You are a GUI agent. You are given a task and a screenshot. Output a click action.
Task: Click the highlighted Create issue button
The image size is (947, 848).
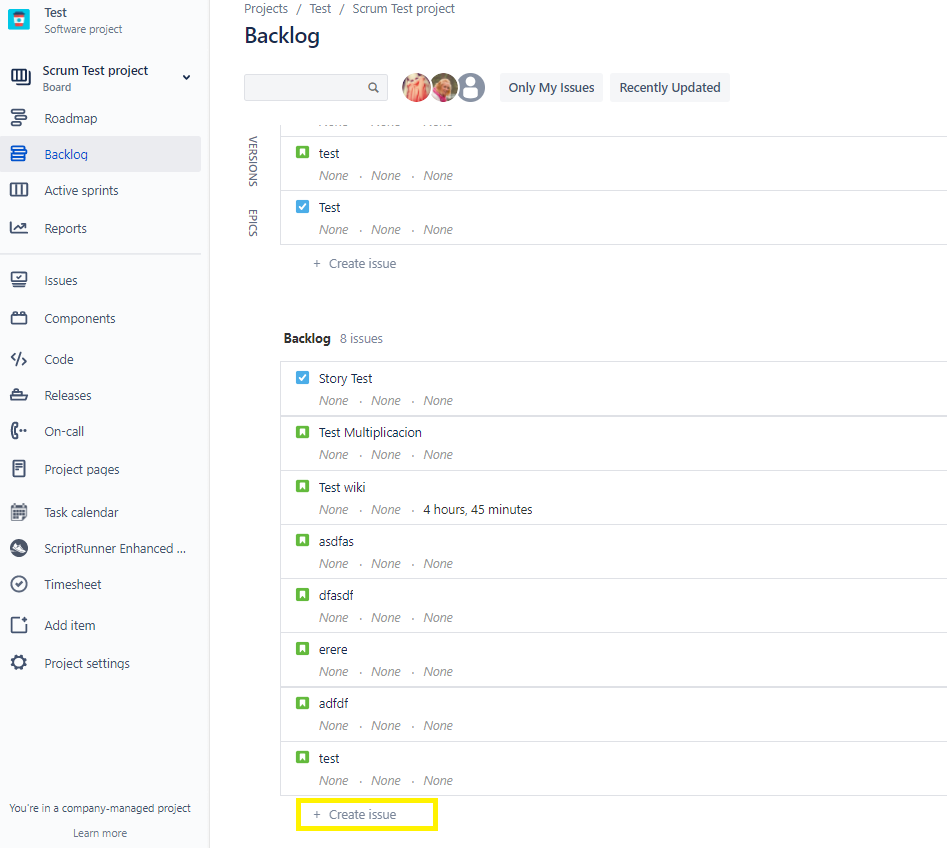point(366,814)
